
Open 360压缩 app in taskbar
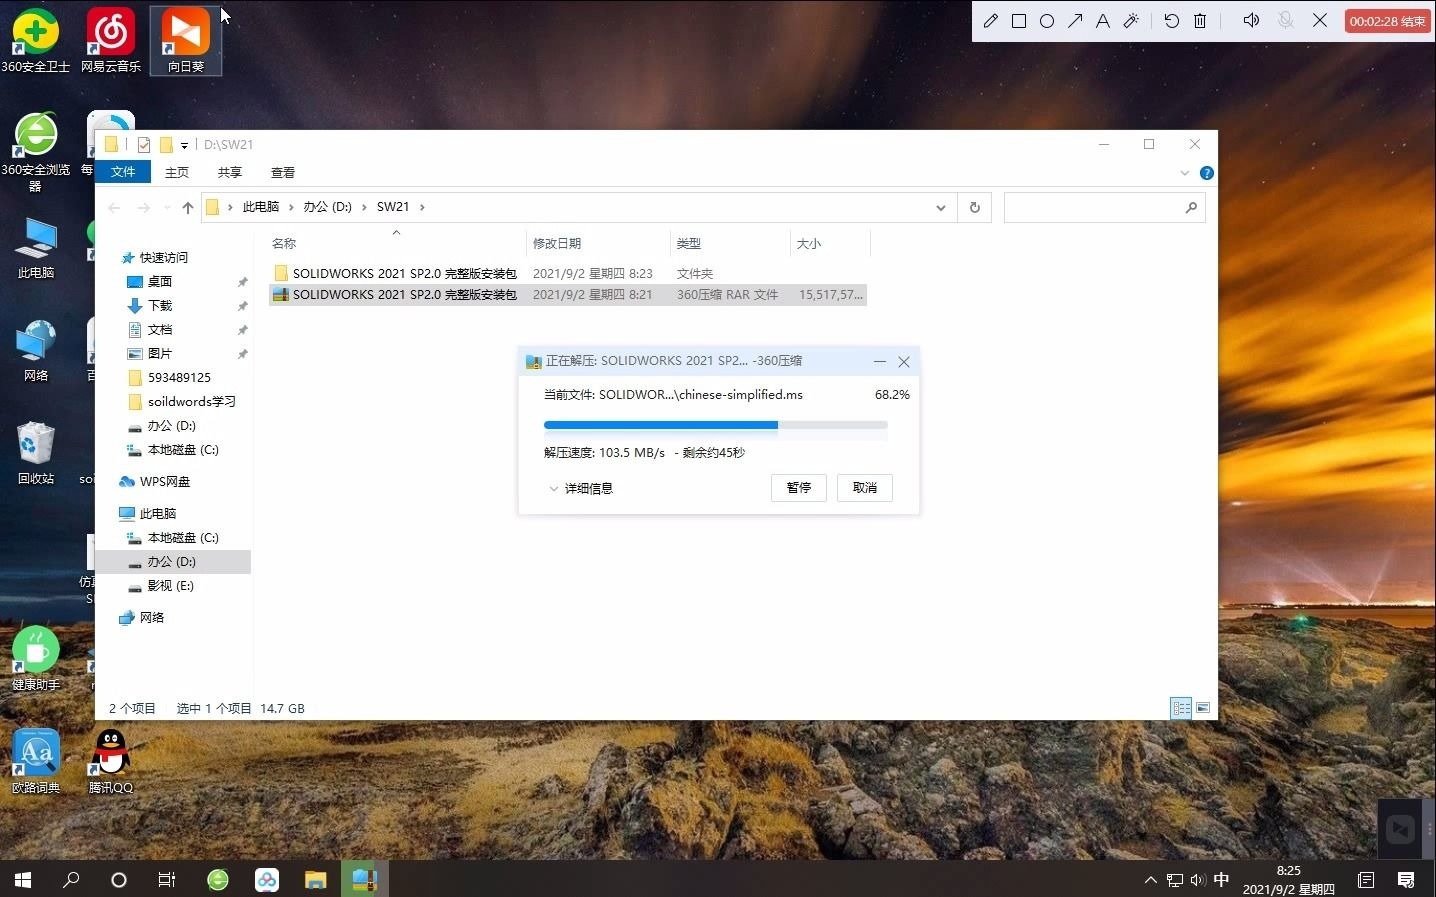coord(364,879)
